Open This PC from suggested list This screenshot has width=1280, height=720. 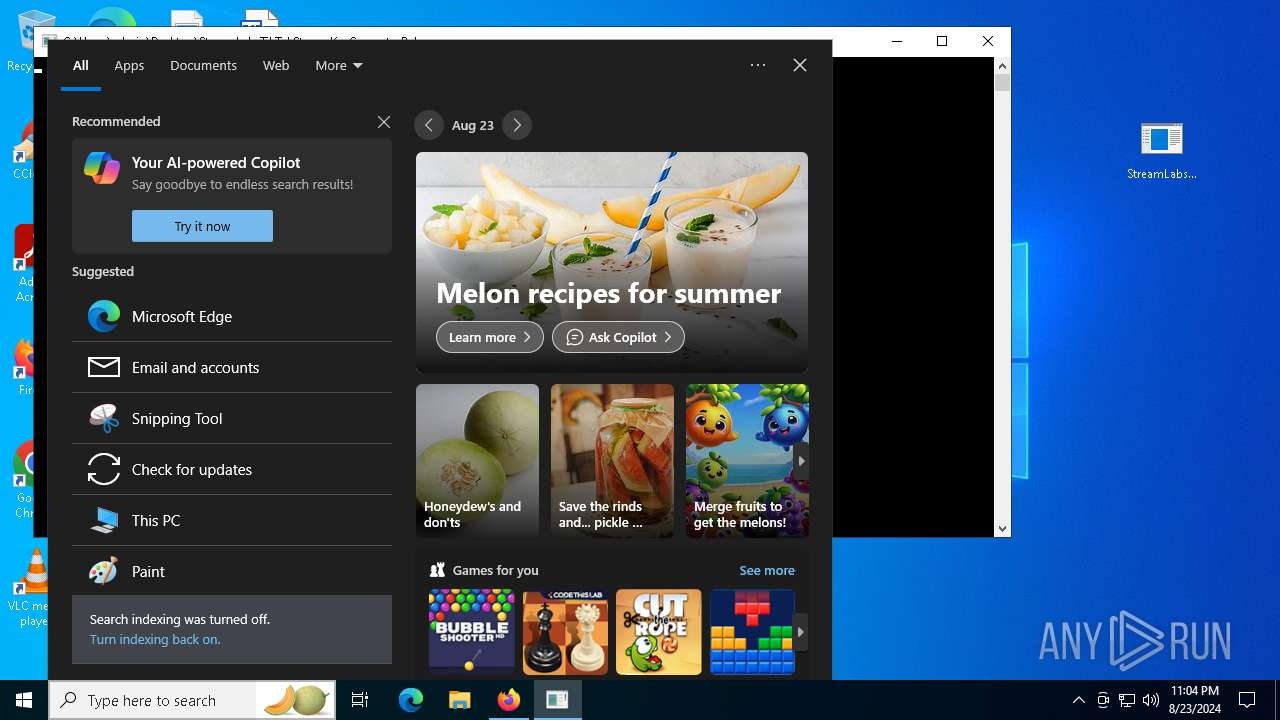[232, 520]
